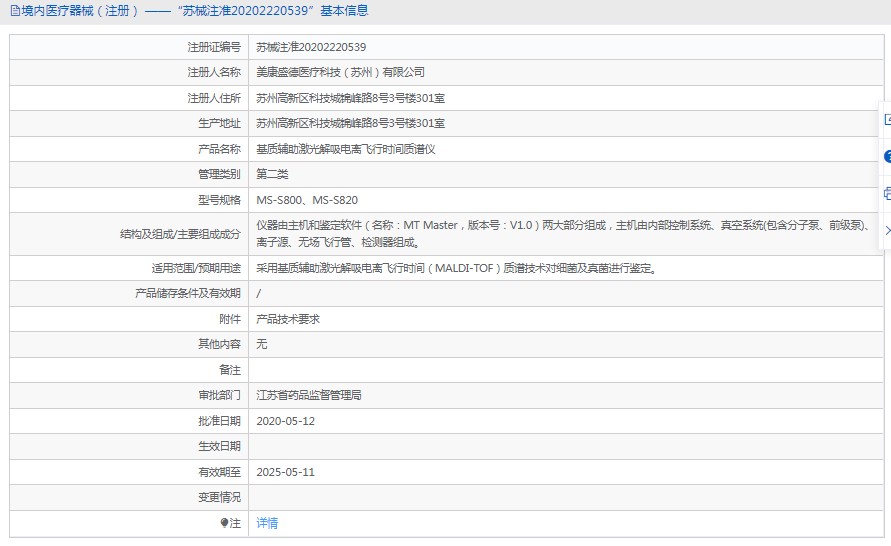Screen dimensions: 891x546
Task: Click the 注册证编号 row label
Action: coord(214,47)
